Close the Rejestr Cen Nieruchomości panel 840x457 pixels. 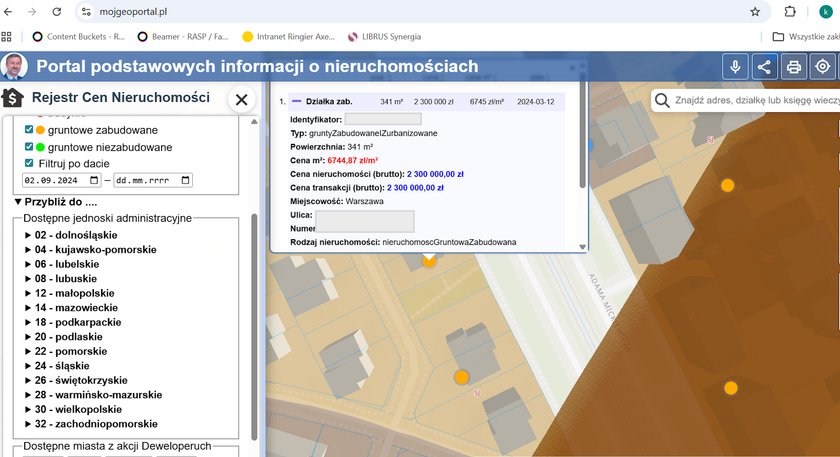click(x=241, y=99)
